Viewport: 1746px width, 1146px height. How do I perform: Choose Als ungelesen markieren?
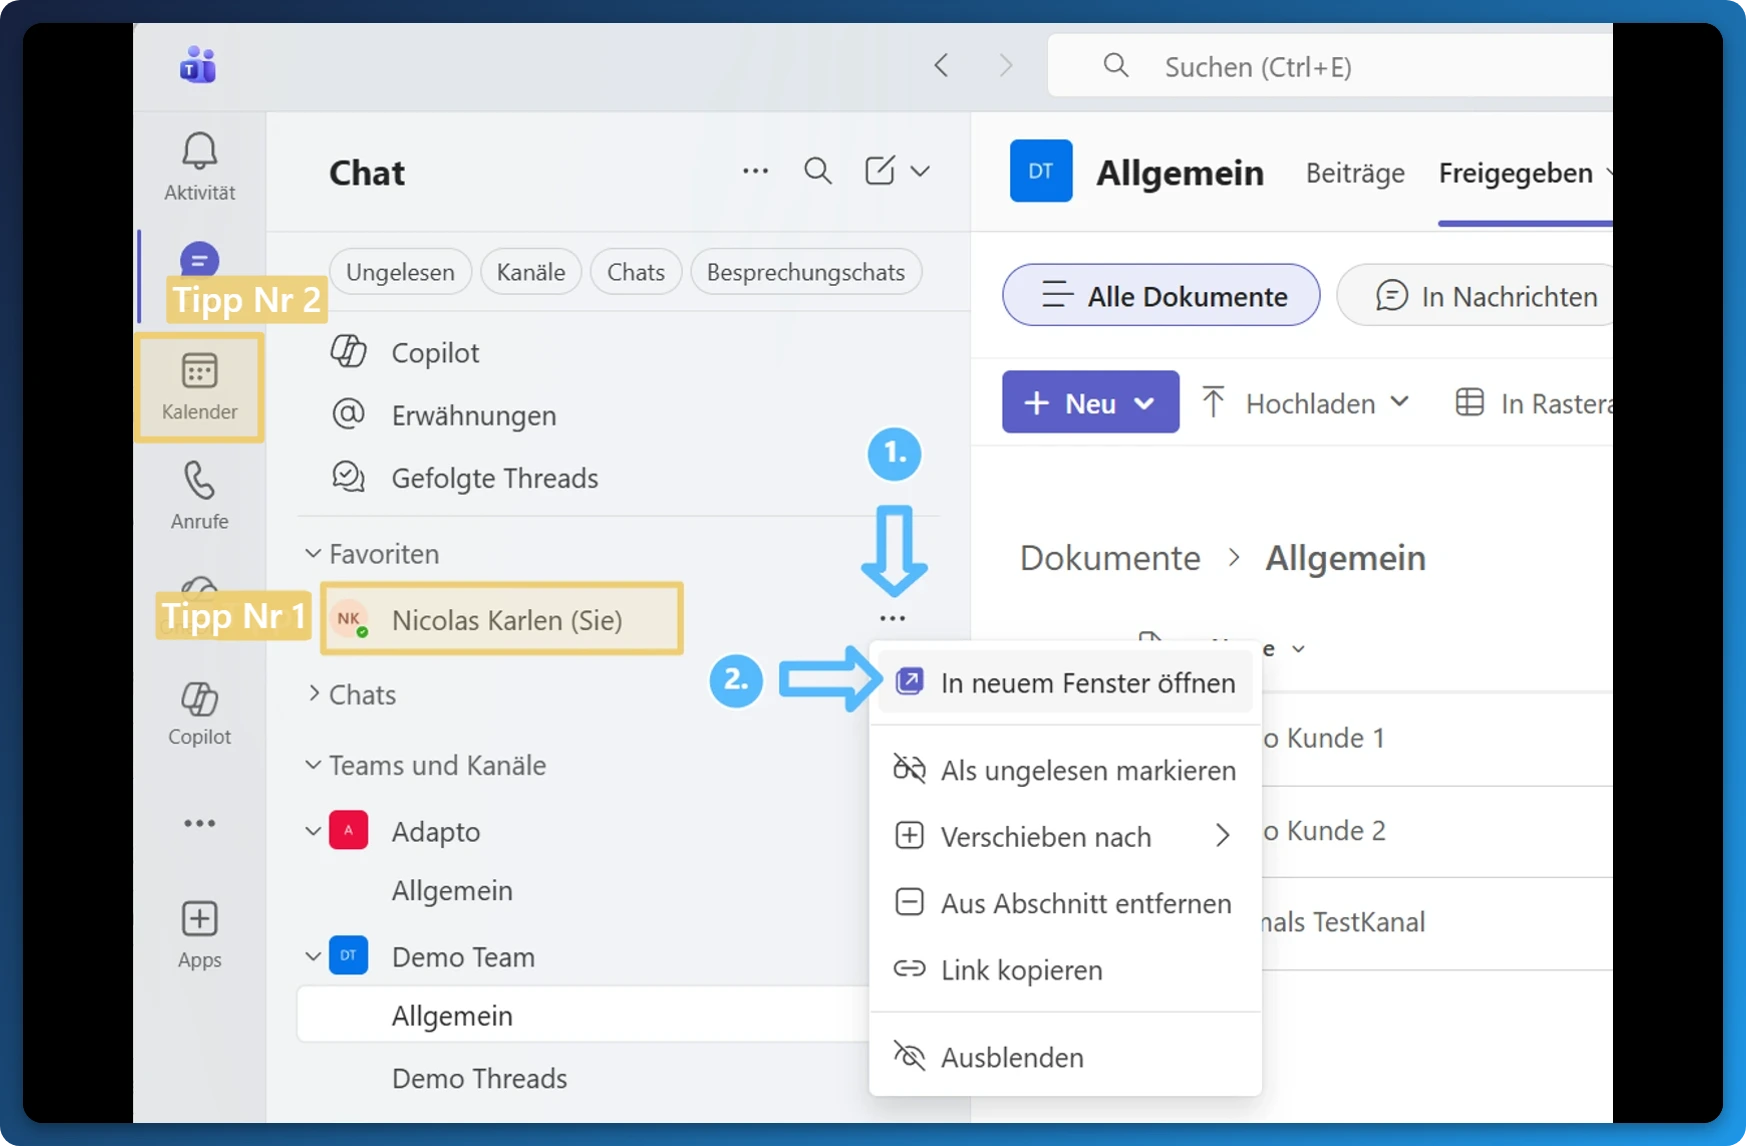pos(1064,770)
